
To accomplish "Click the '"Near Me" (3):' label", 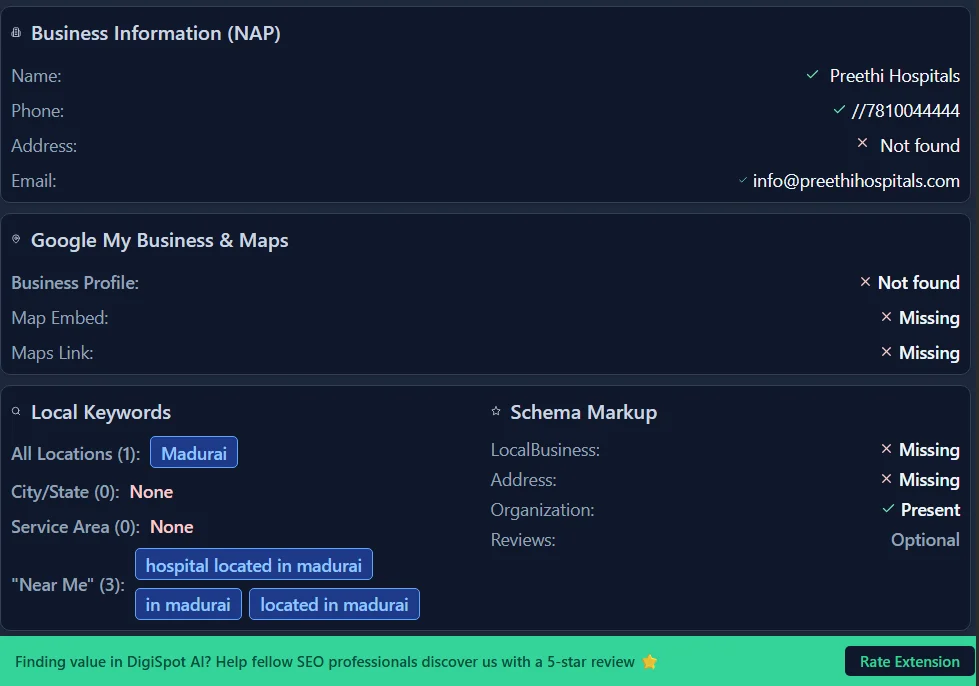I will 68,585.
